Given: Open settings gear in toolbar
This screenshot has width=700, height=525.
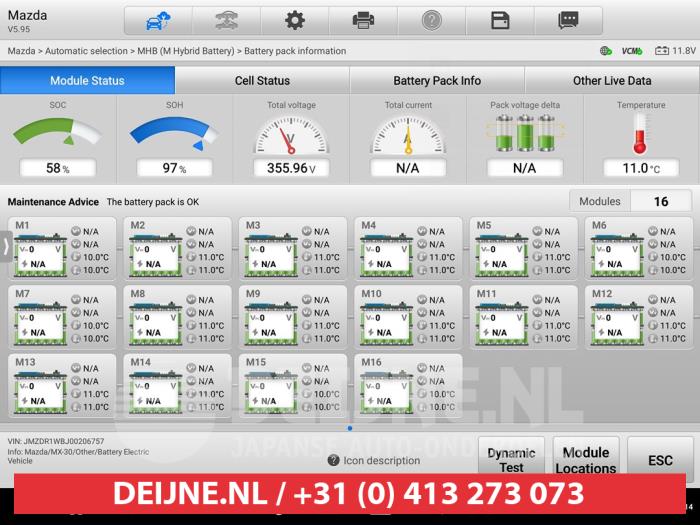Looking at the screenshot, I should point(295,21).
